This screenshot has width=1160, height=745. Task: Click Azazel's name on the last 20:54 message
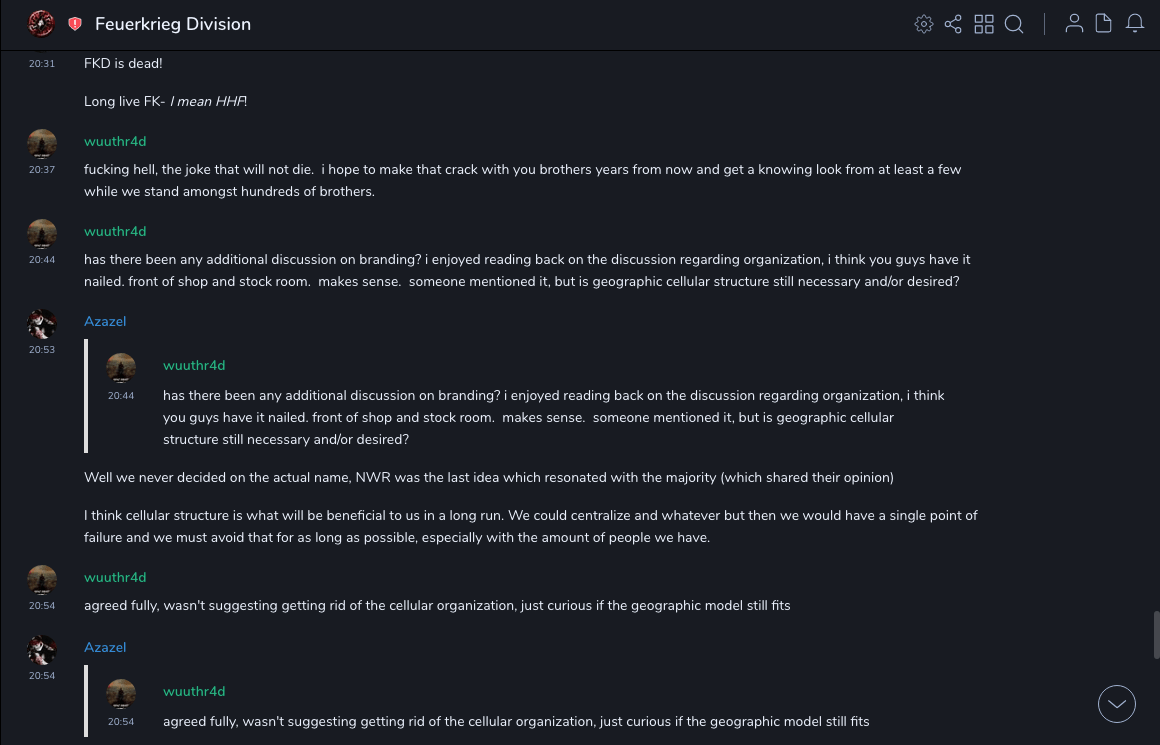coord(105,648)
